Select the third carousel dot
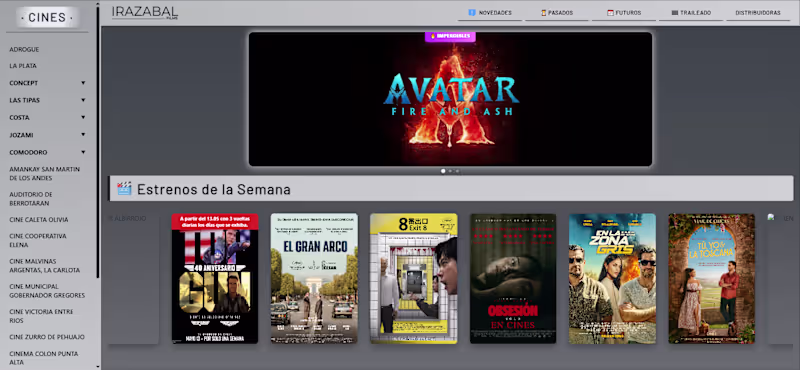 pos(457,171)
